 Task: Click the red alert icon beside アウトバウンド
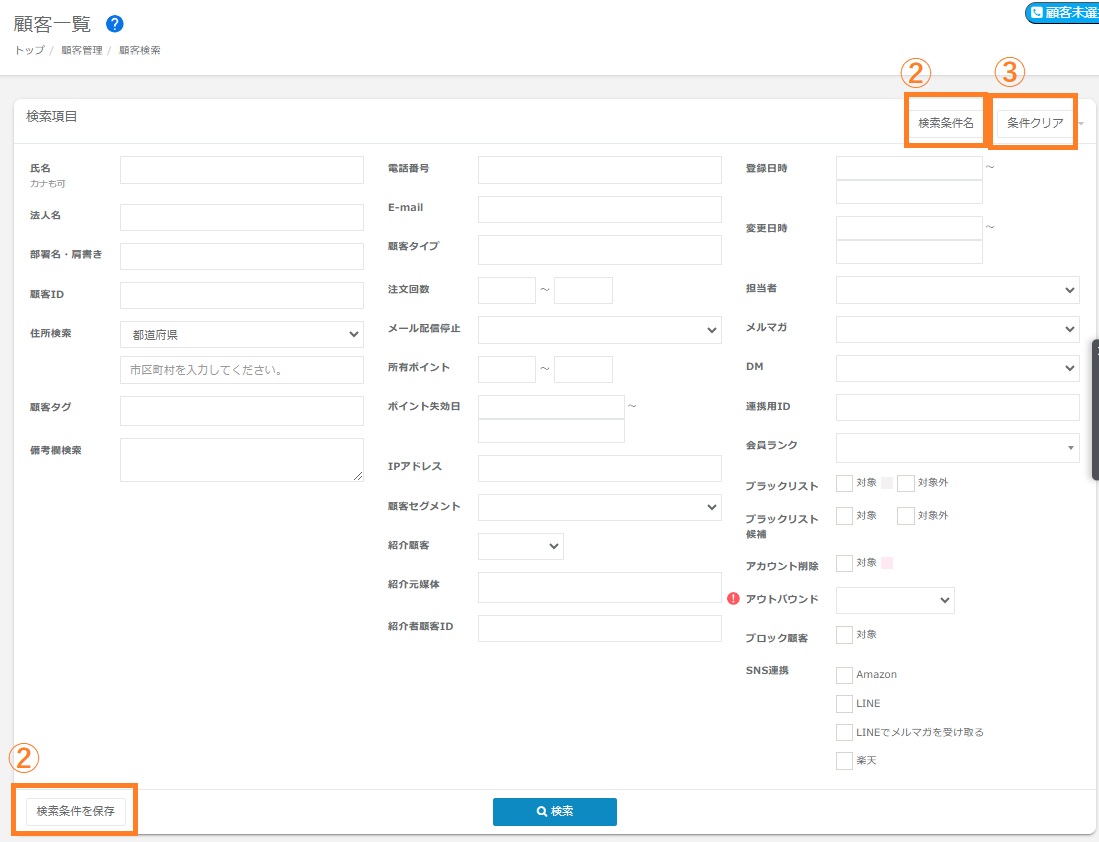click(x=733, y=599)
